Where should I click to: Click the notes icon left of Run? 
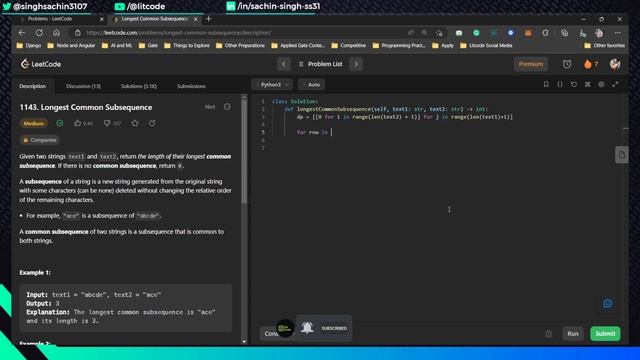click(x=549, y=333)
